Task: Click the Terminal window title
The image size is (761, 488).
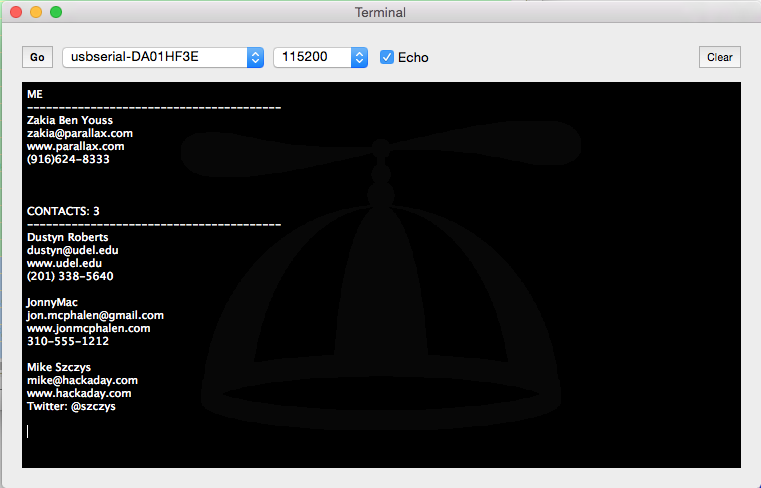Action: tap(380, 12)
